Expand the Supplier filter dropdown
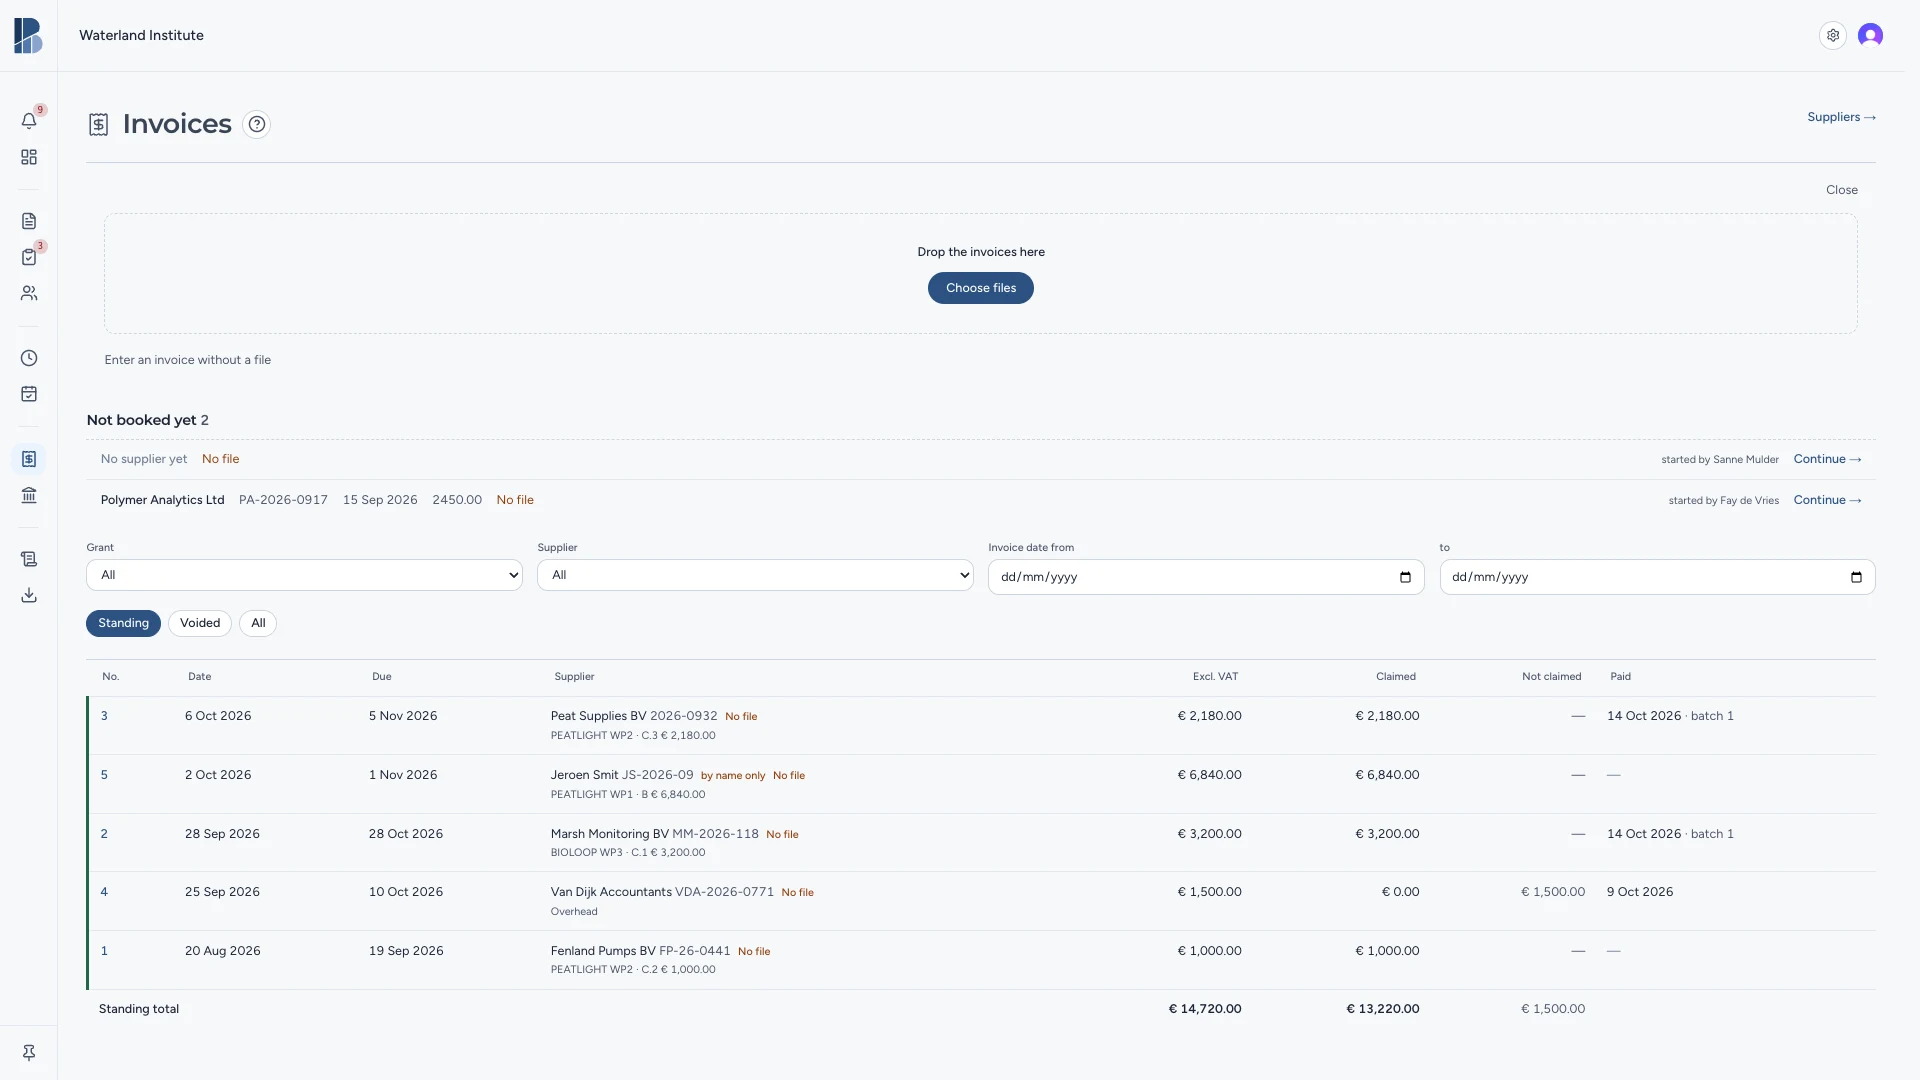Viewport: 1920px width, 1080px height. click(x=755, y=575)
